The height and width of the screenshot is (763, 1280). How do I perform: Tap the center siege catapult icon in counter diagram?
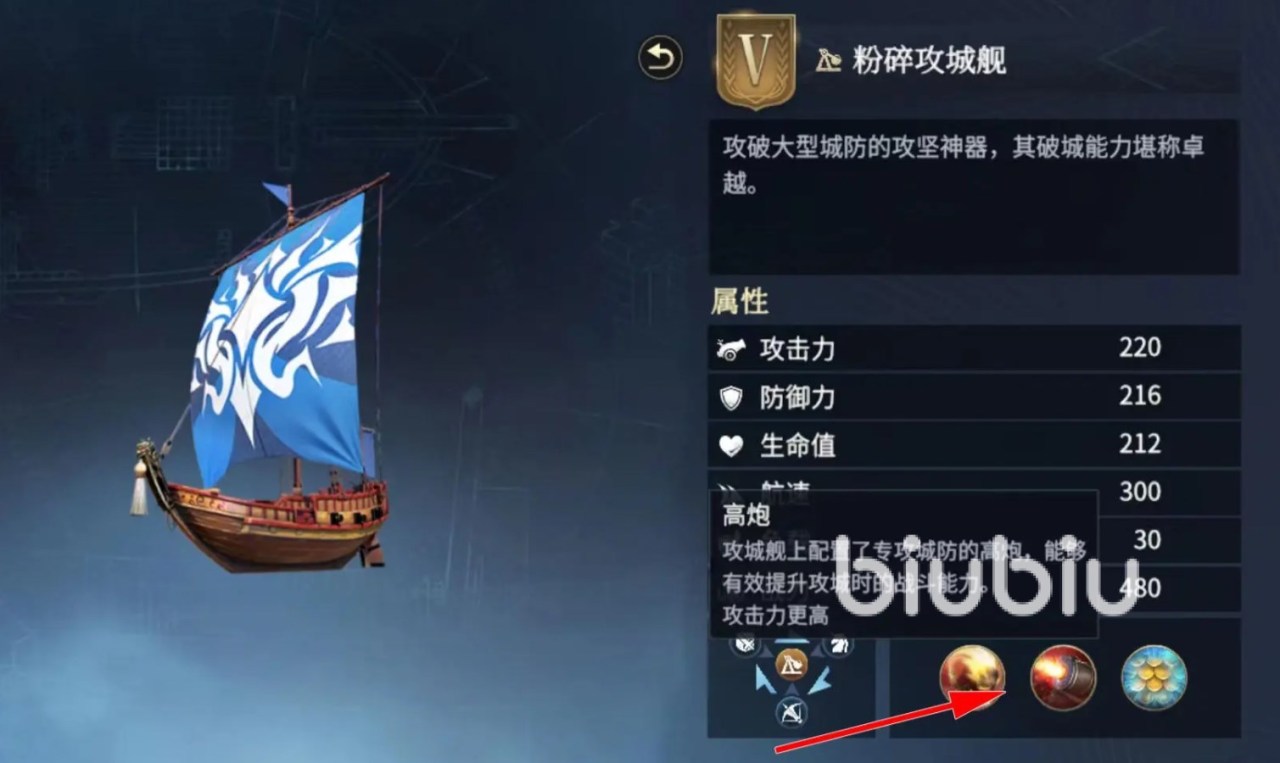tap(792, 662)
